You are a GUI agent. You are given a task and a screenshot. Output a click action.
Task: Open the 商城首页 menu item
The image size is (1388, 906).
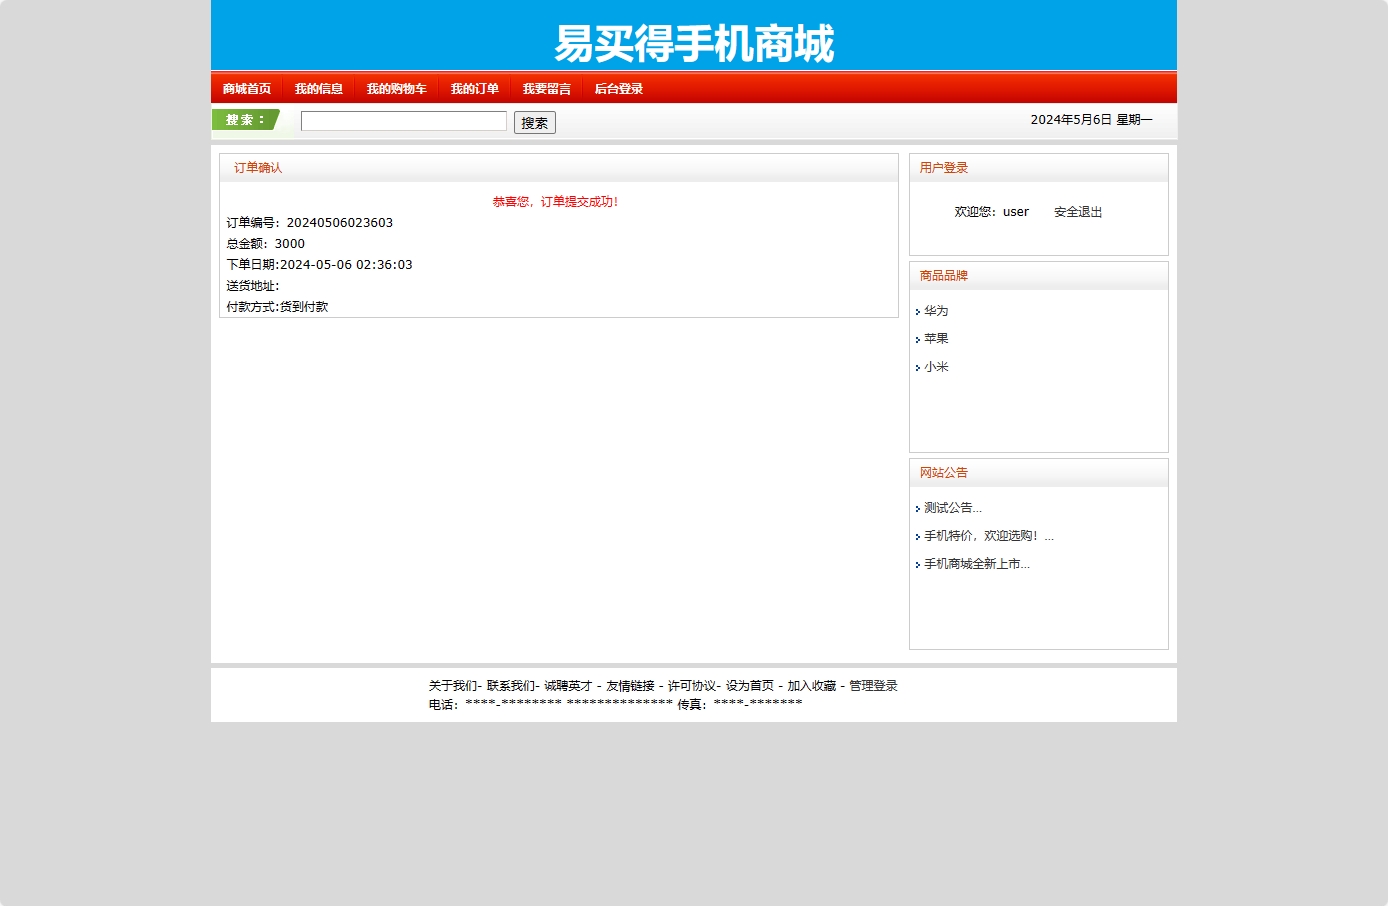point(246,88)
